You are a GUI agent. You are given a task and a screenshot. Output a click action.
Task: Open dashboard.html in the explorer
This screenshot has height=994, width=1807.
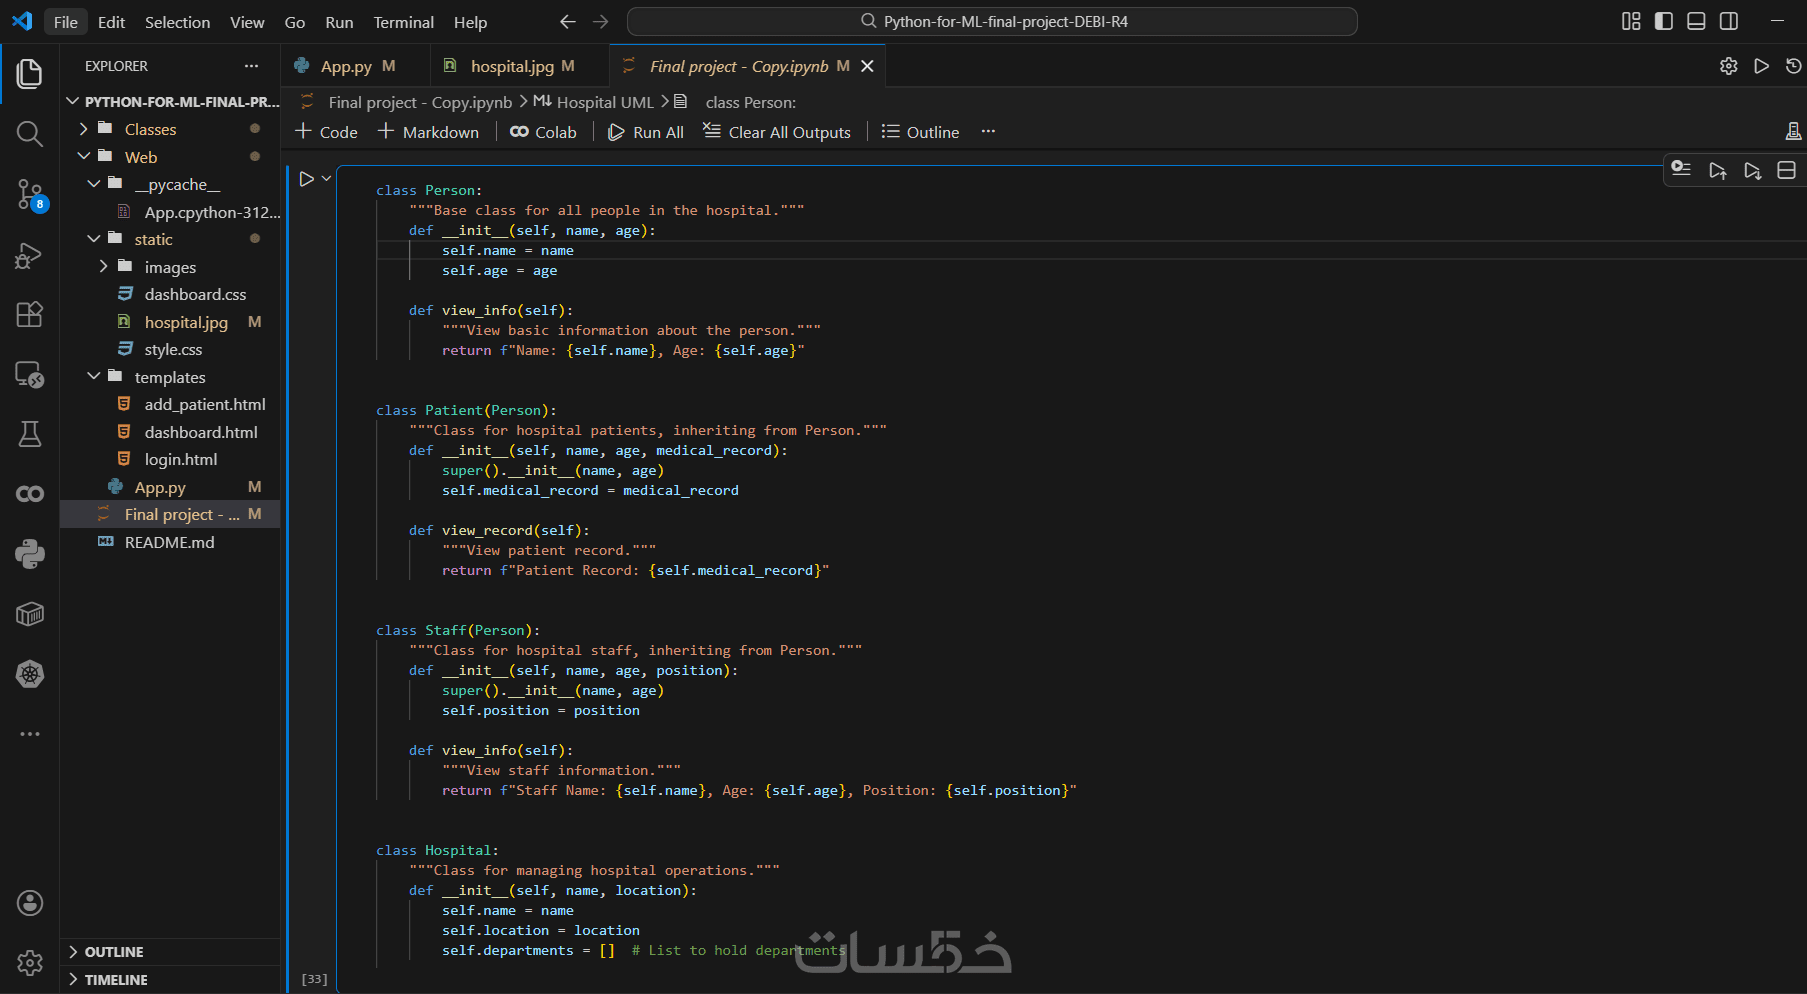[201, 432]
